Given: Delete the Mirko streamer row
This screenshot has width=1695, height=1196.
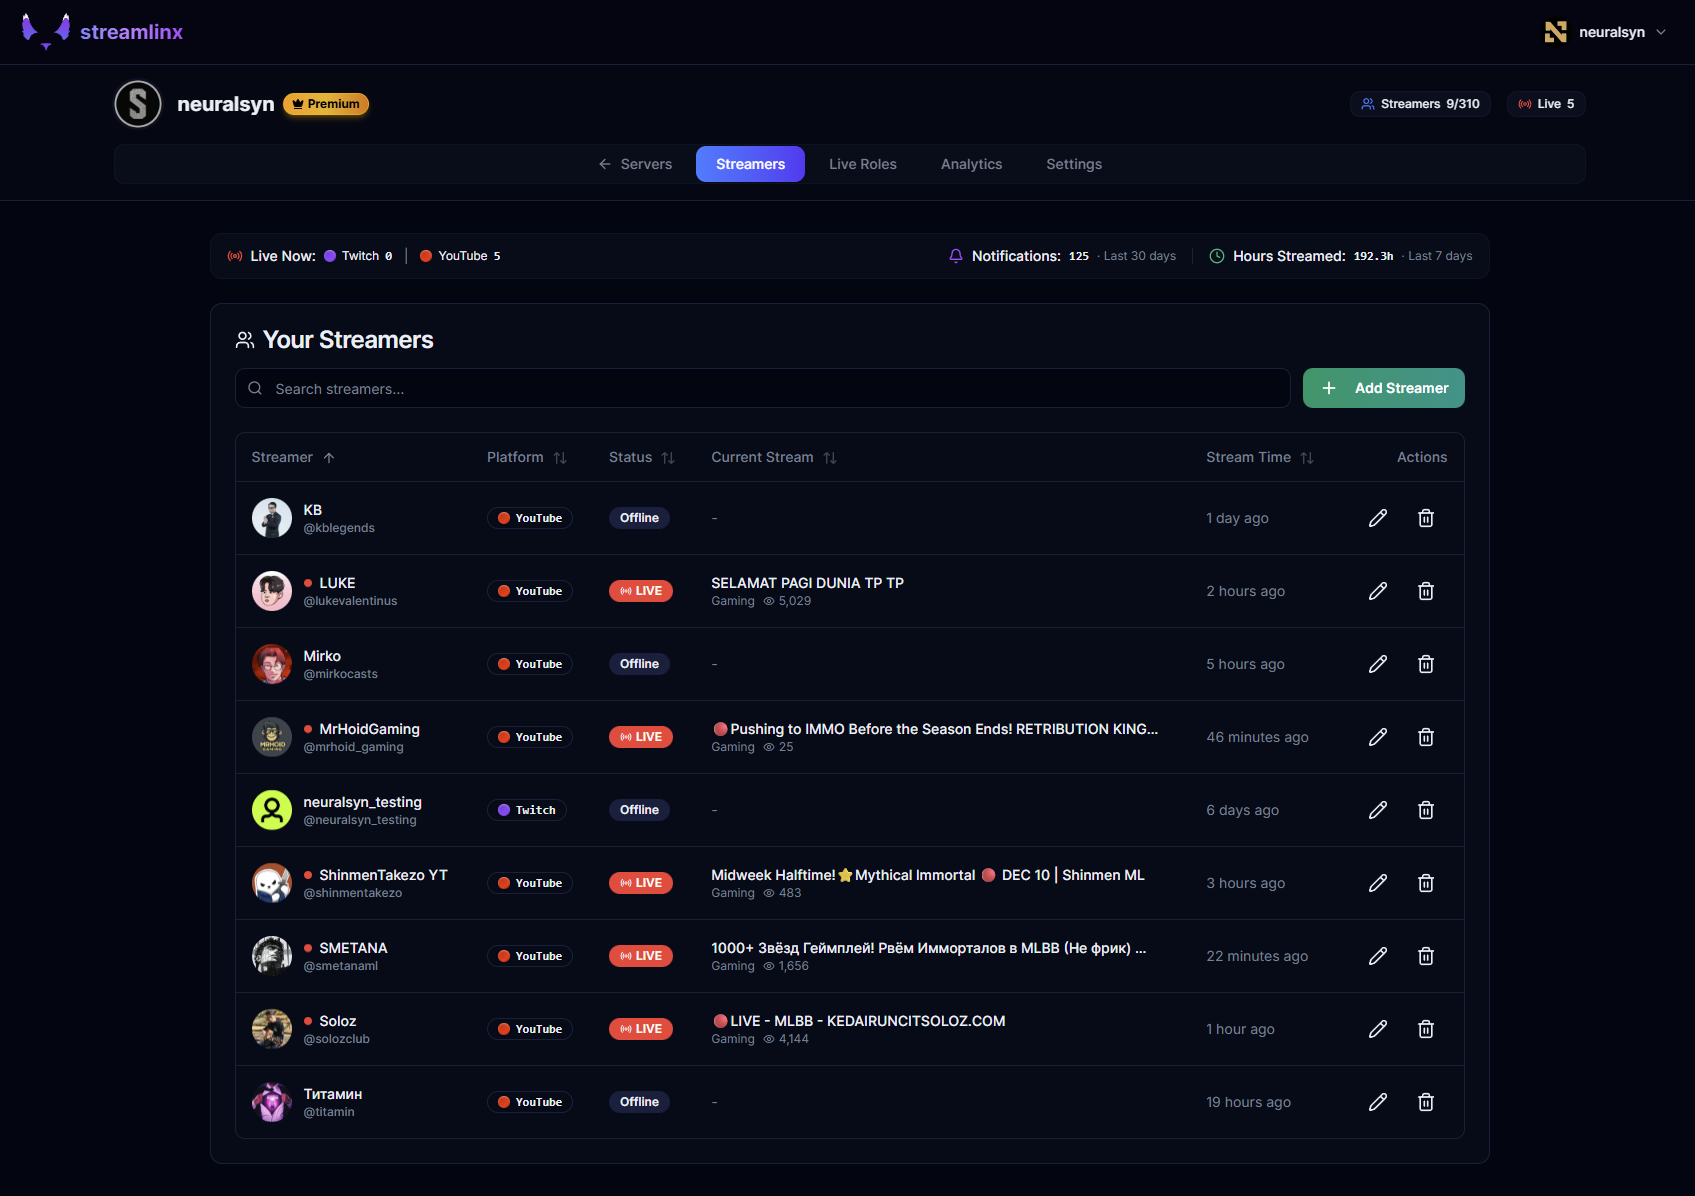Looking at the screenshot, I should click(x=1425, y=663).
